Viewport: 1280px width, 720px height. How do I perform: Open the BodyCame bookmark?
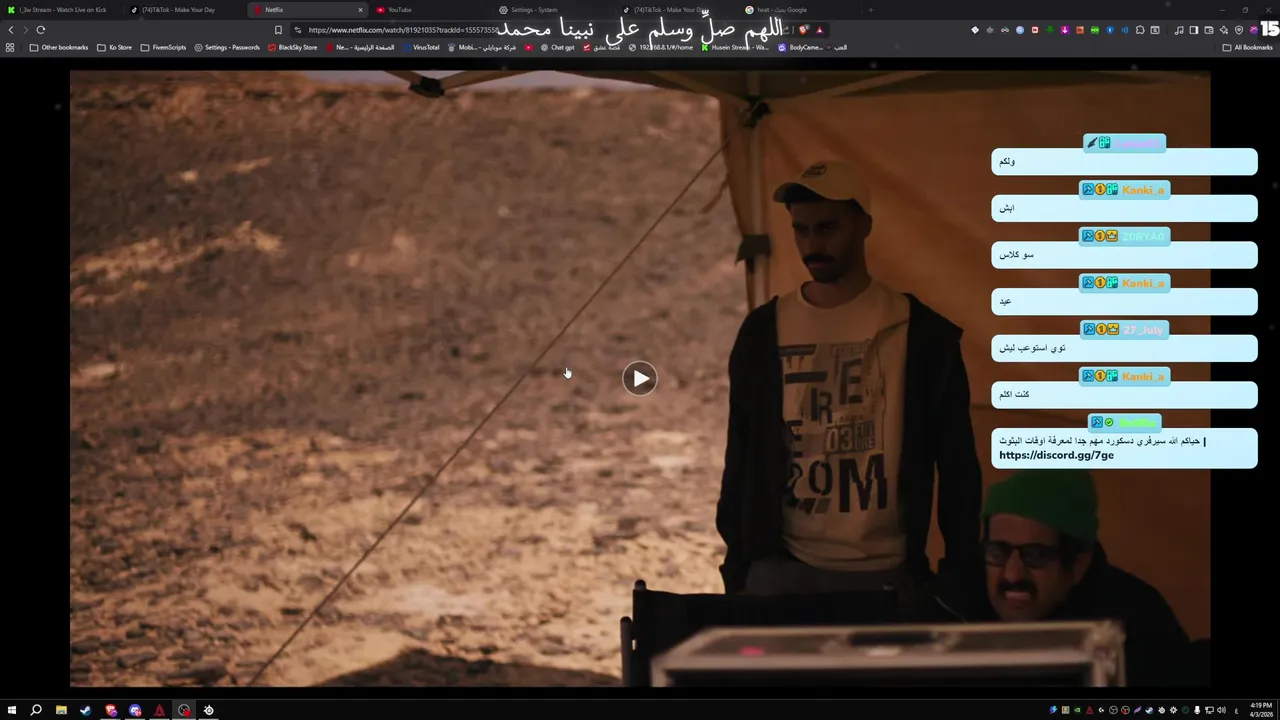(x=800, y=47)
